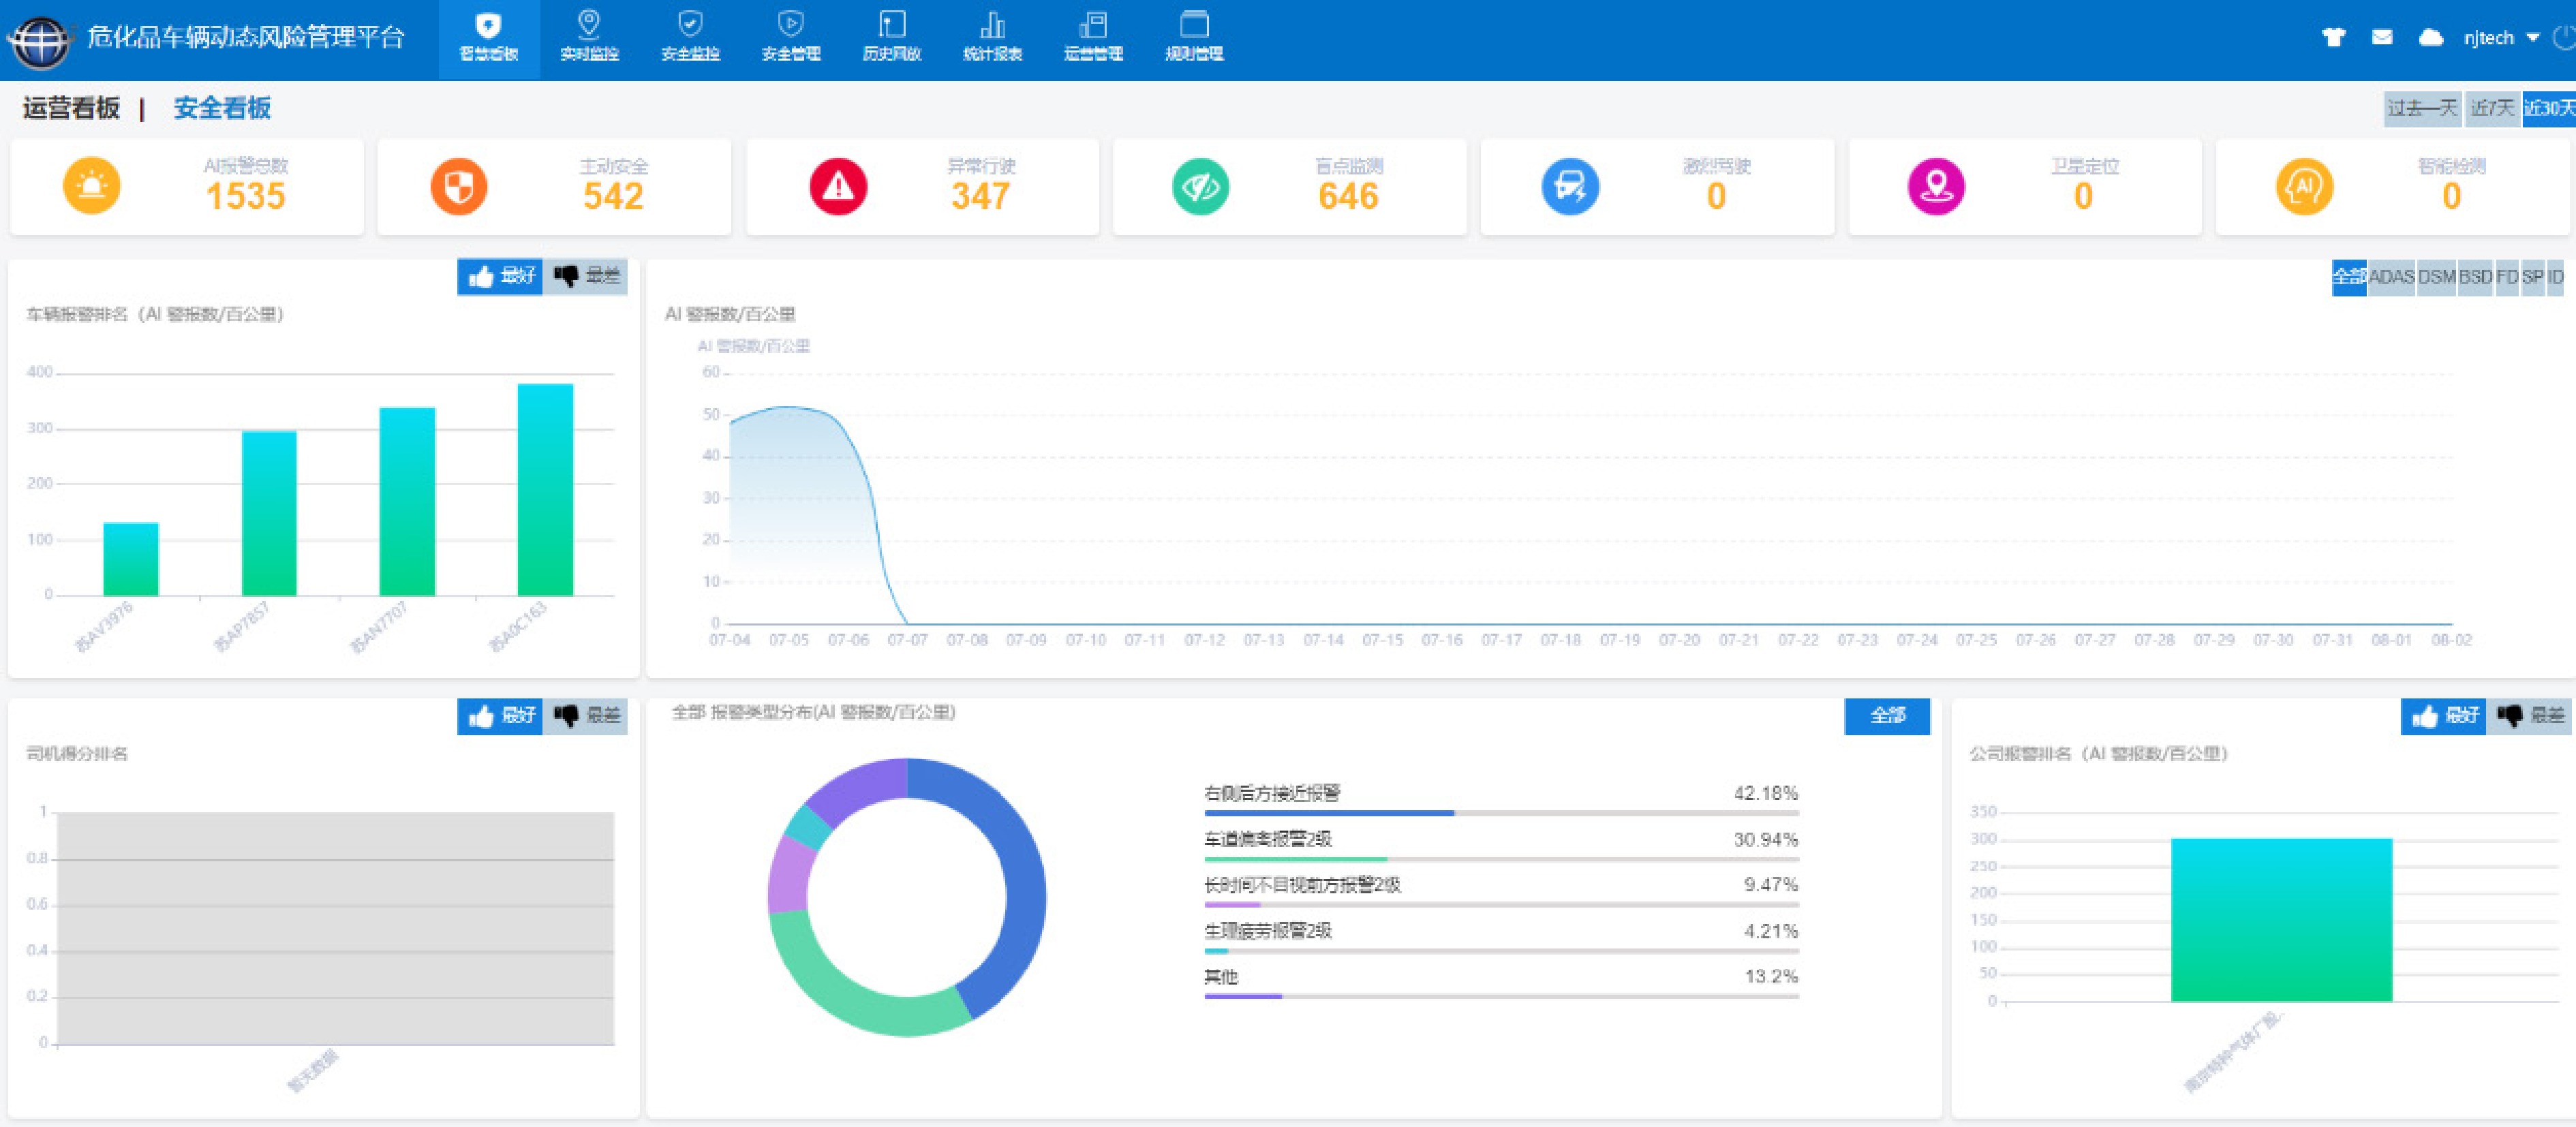Expand the njtech user dropdown arrow
Viewport: 2576px width, 1127px height.
pos(2533,38)
